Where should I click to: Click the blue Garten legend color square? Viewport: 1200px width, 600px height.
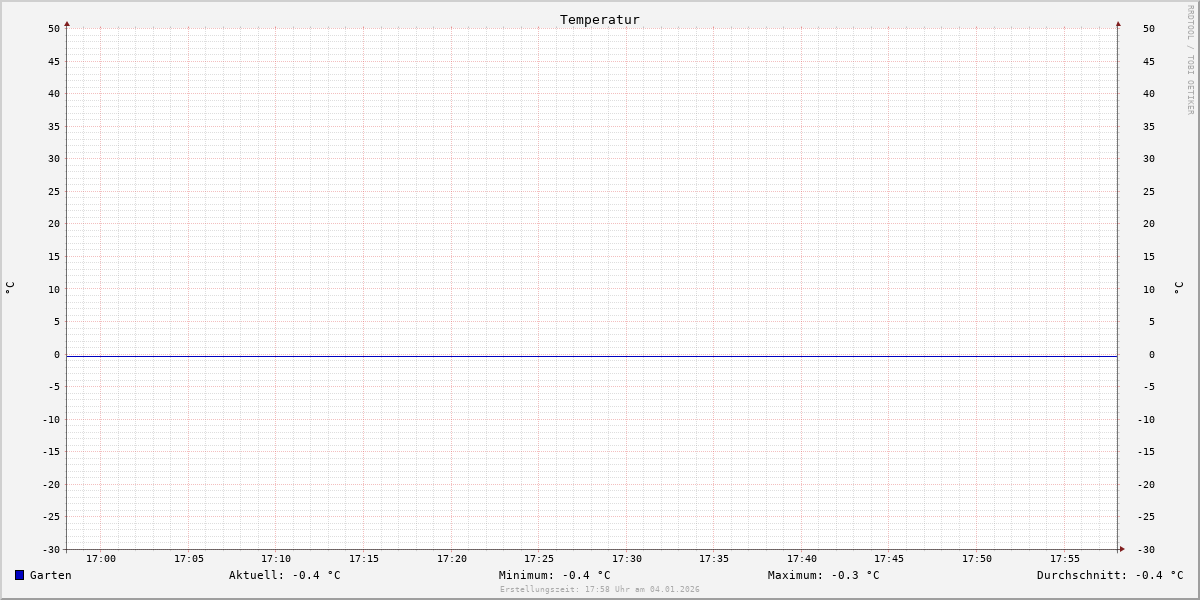[x=19, y=575]
